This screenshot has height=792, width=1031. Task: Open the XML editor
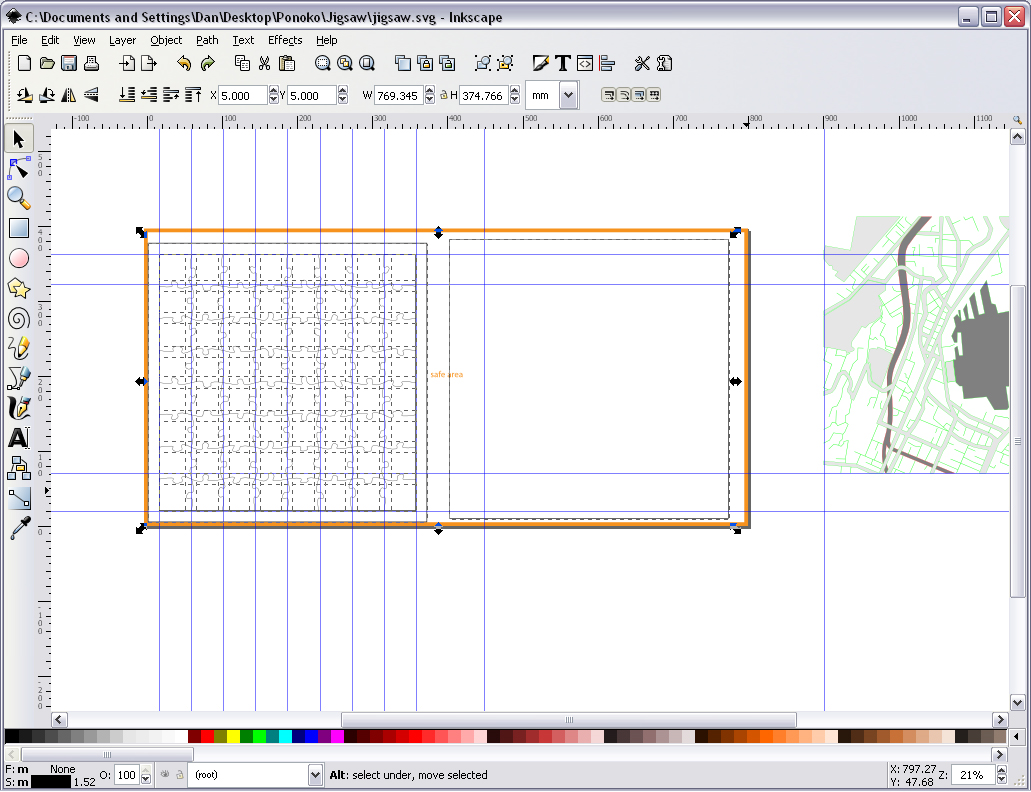tap(584, 62)
